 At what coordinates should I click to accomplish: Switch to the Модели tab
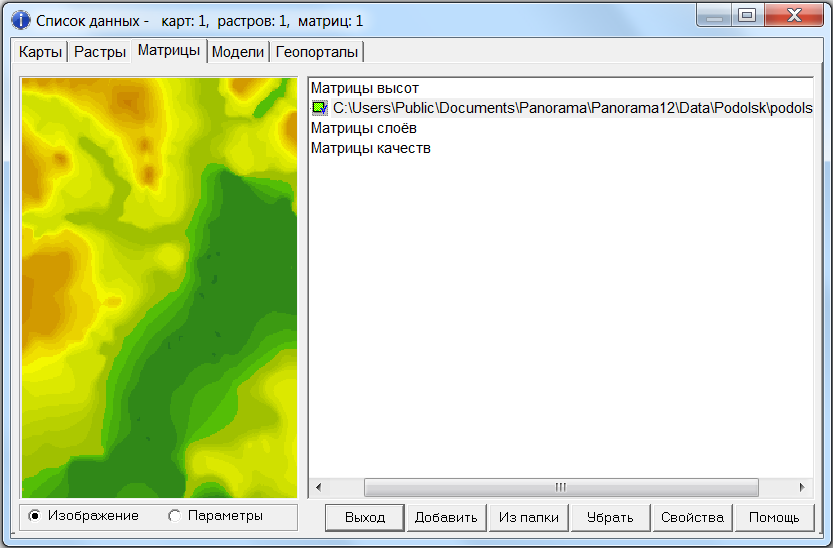click(239, 52)
